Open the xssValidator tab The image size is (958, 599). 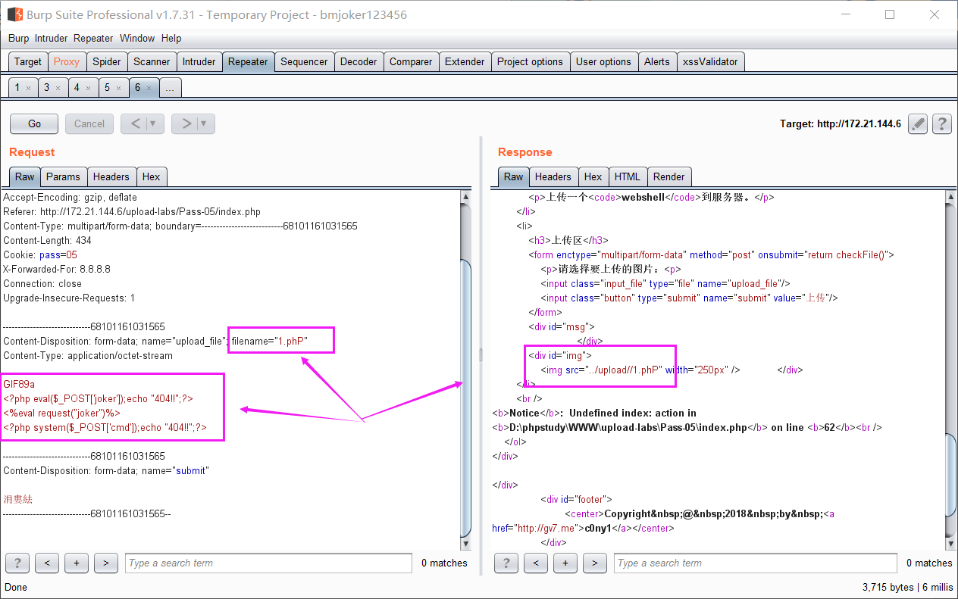click(x=710, y=62)
